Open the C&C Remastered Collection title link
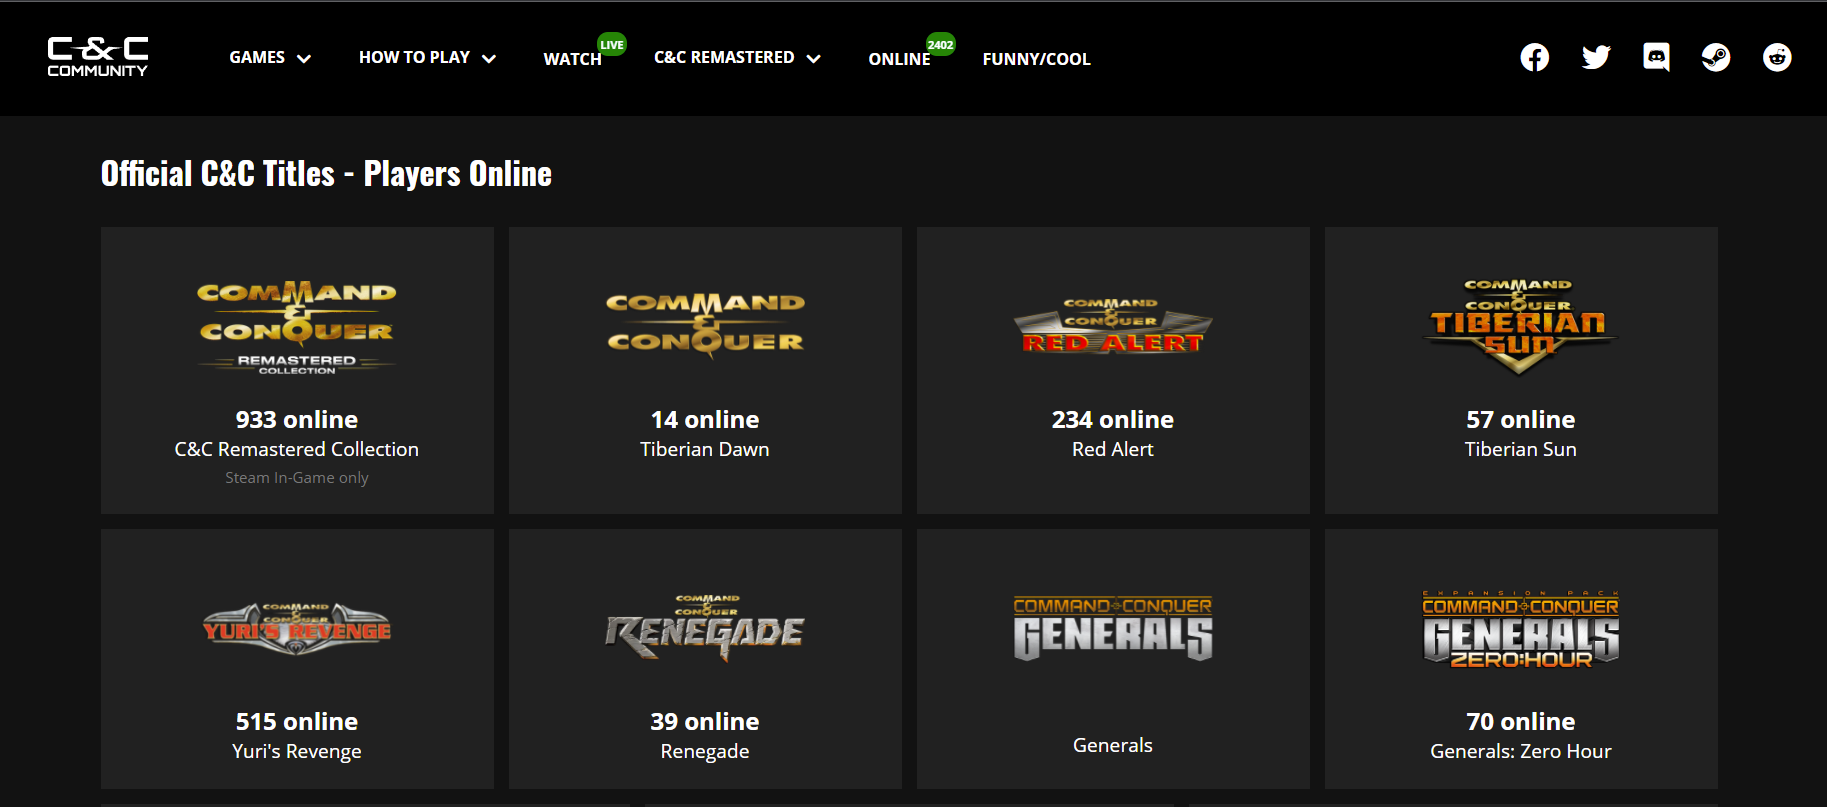 [297, 449]
